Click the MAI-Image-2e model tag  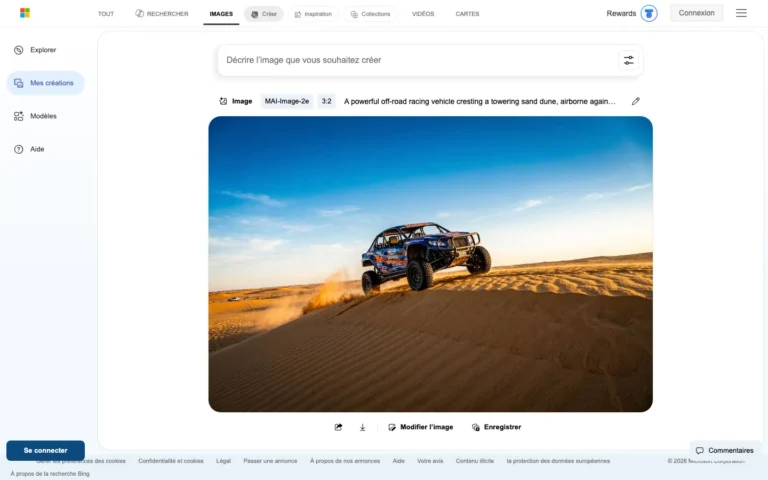[x=287, y=101]
